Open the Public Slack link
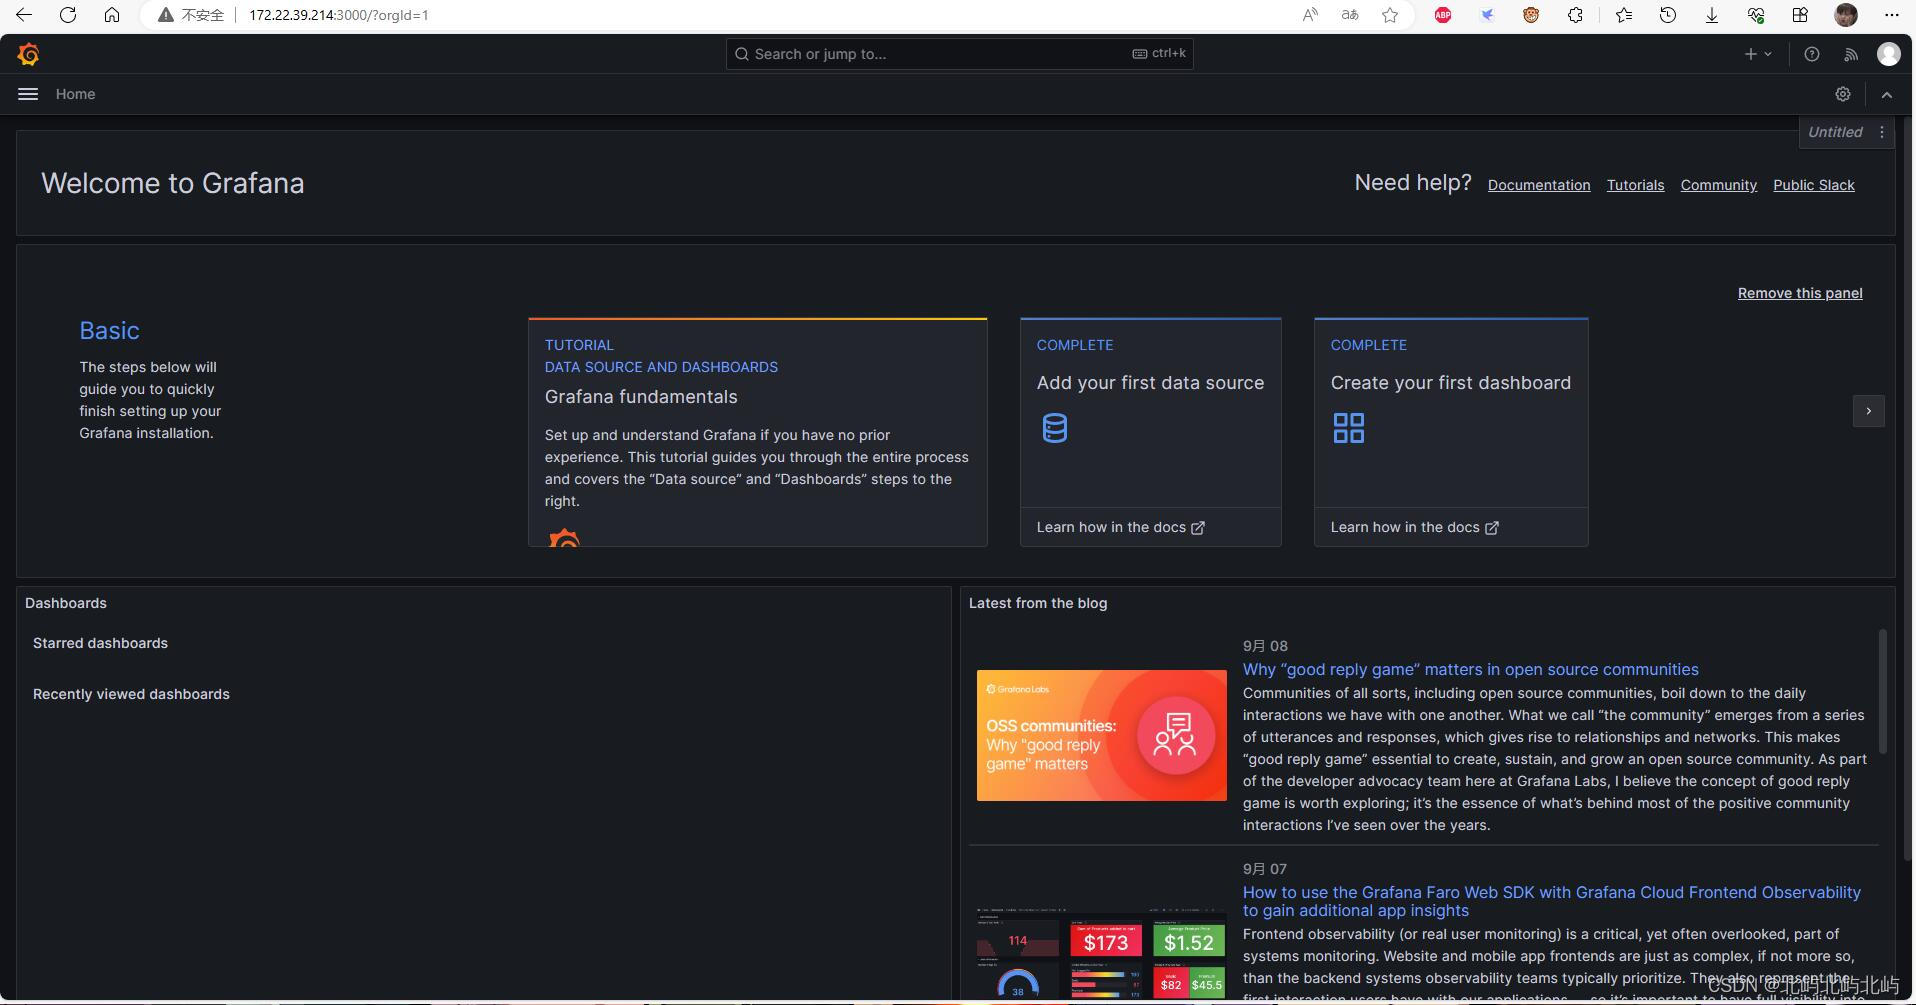This screenshot has width=1916, height=1005. coord(1813,185)
